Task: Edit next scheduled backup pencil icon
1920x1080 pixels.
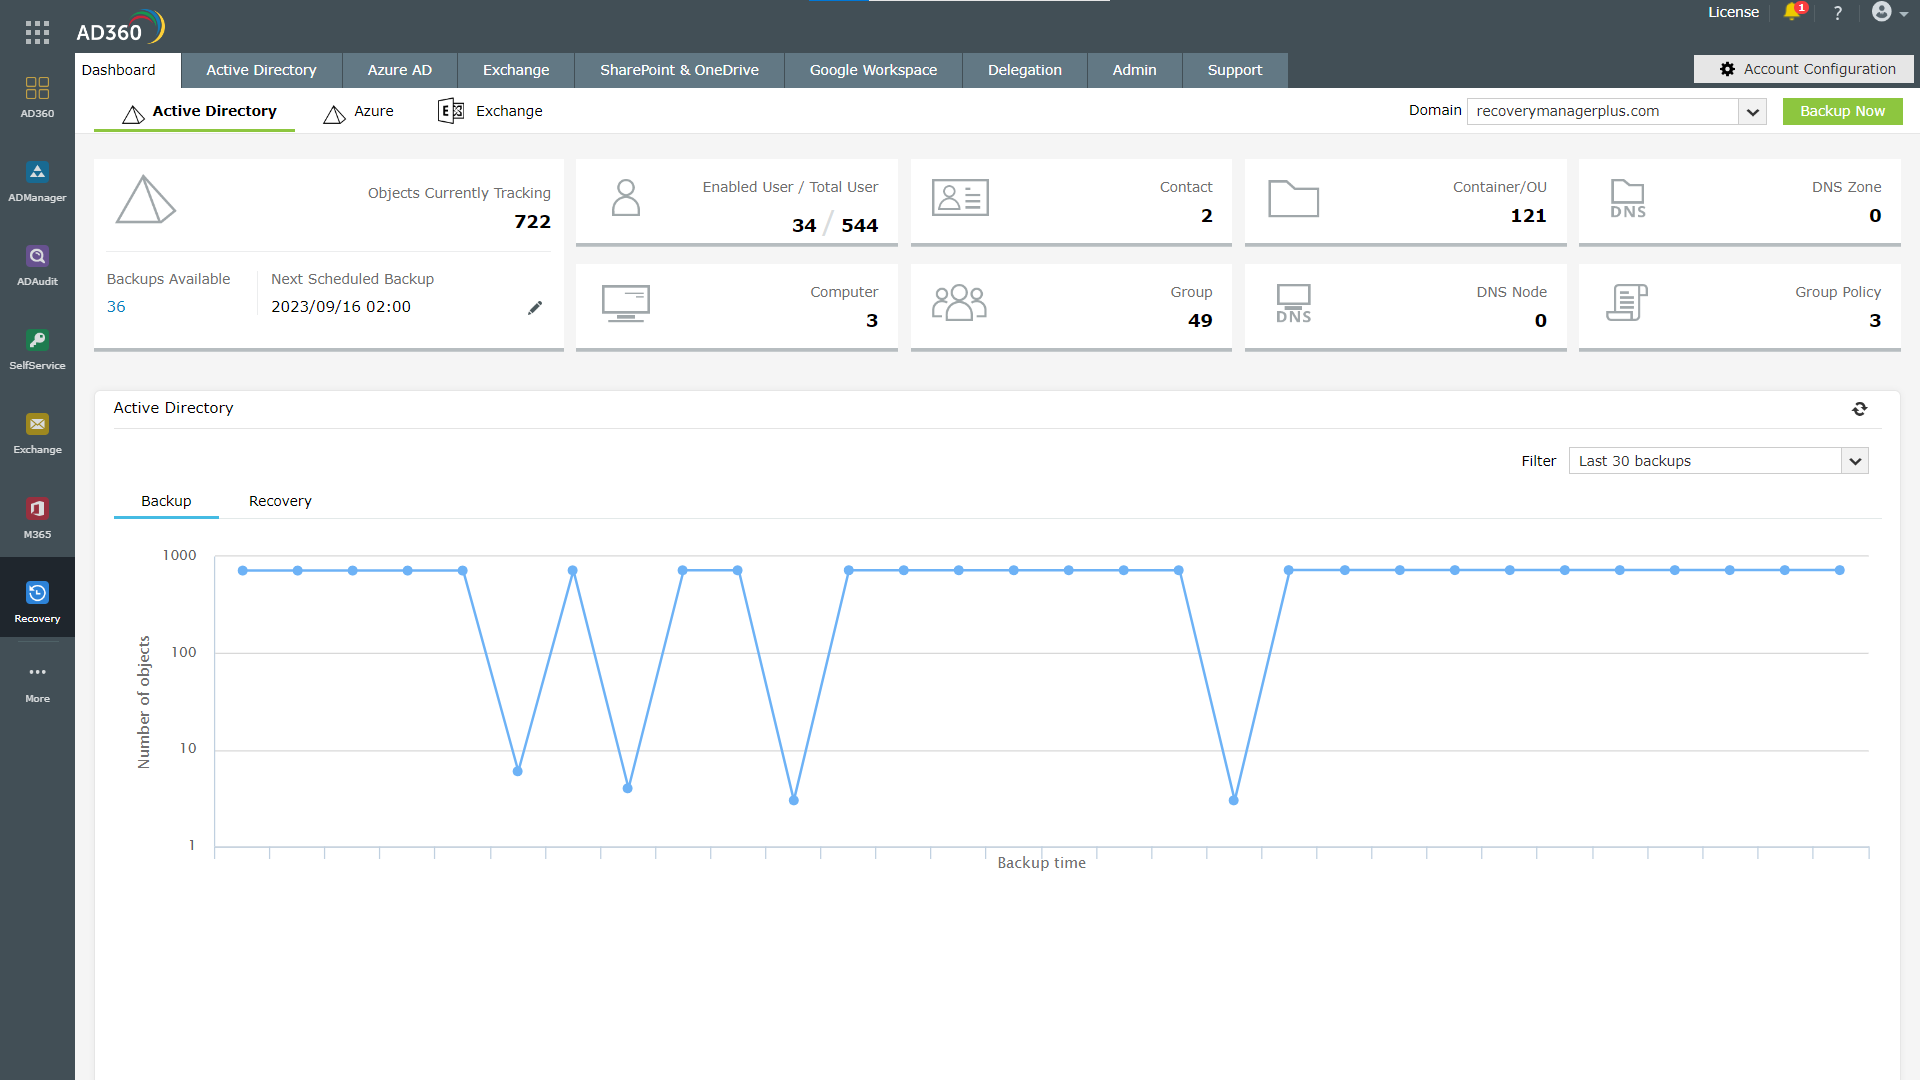Action: 535,308
